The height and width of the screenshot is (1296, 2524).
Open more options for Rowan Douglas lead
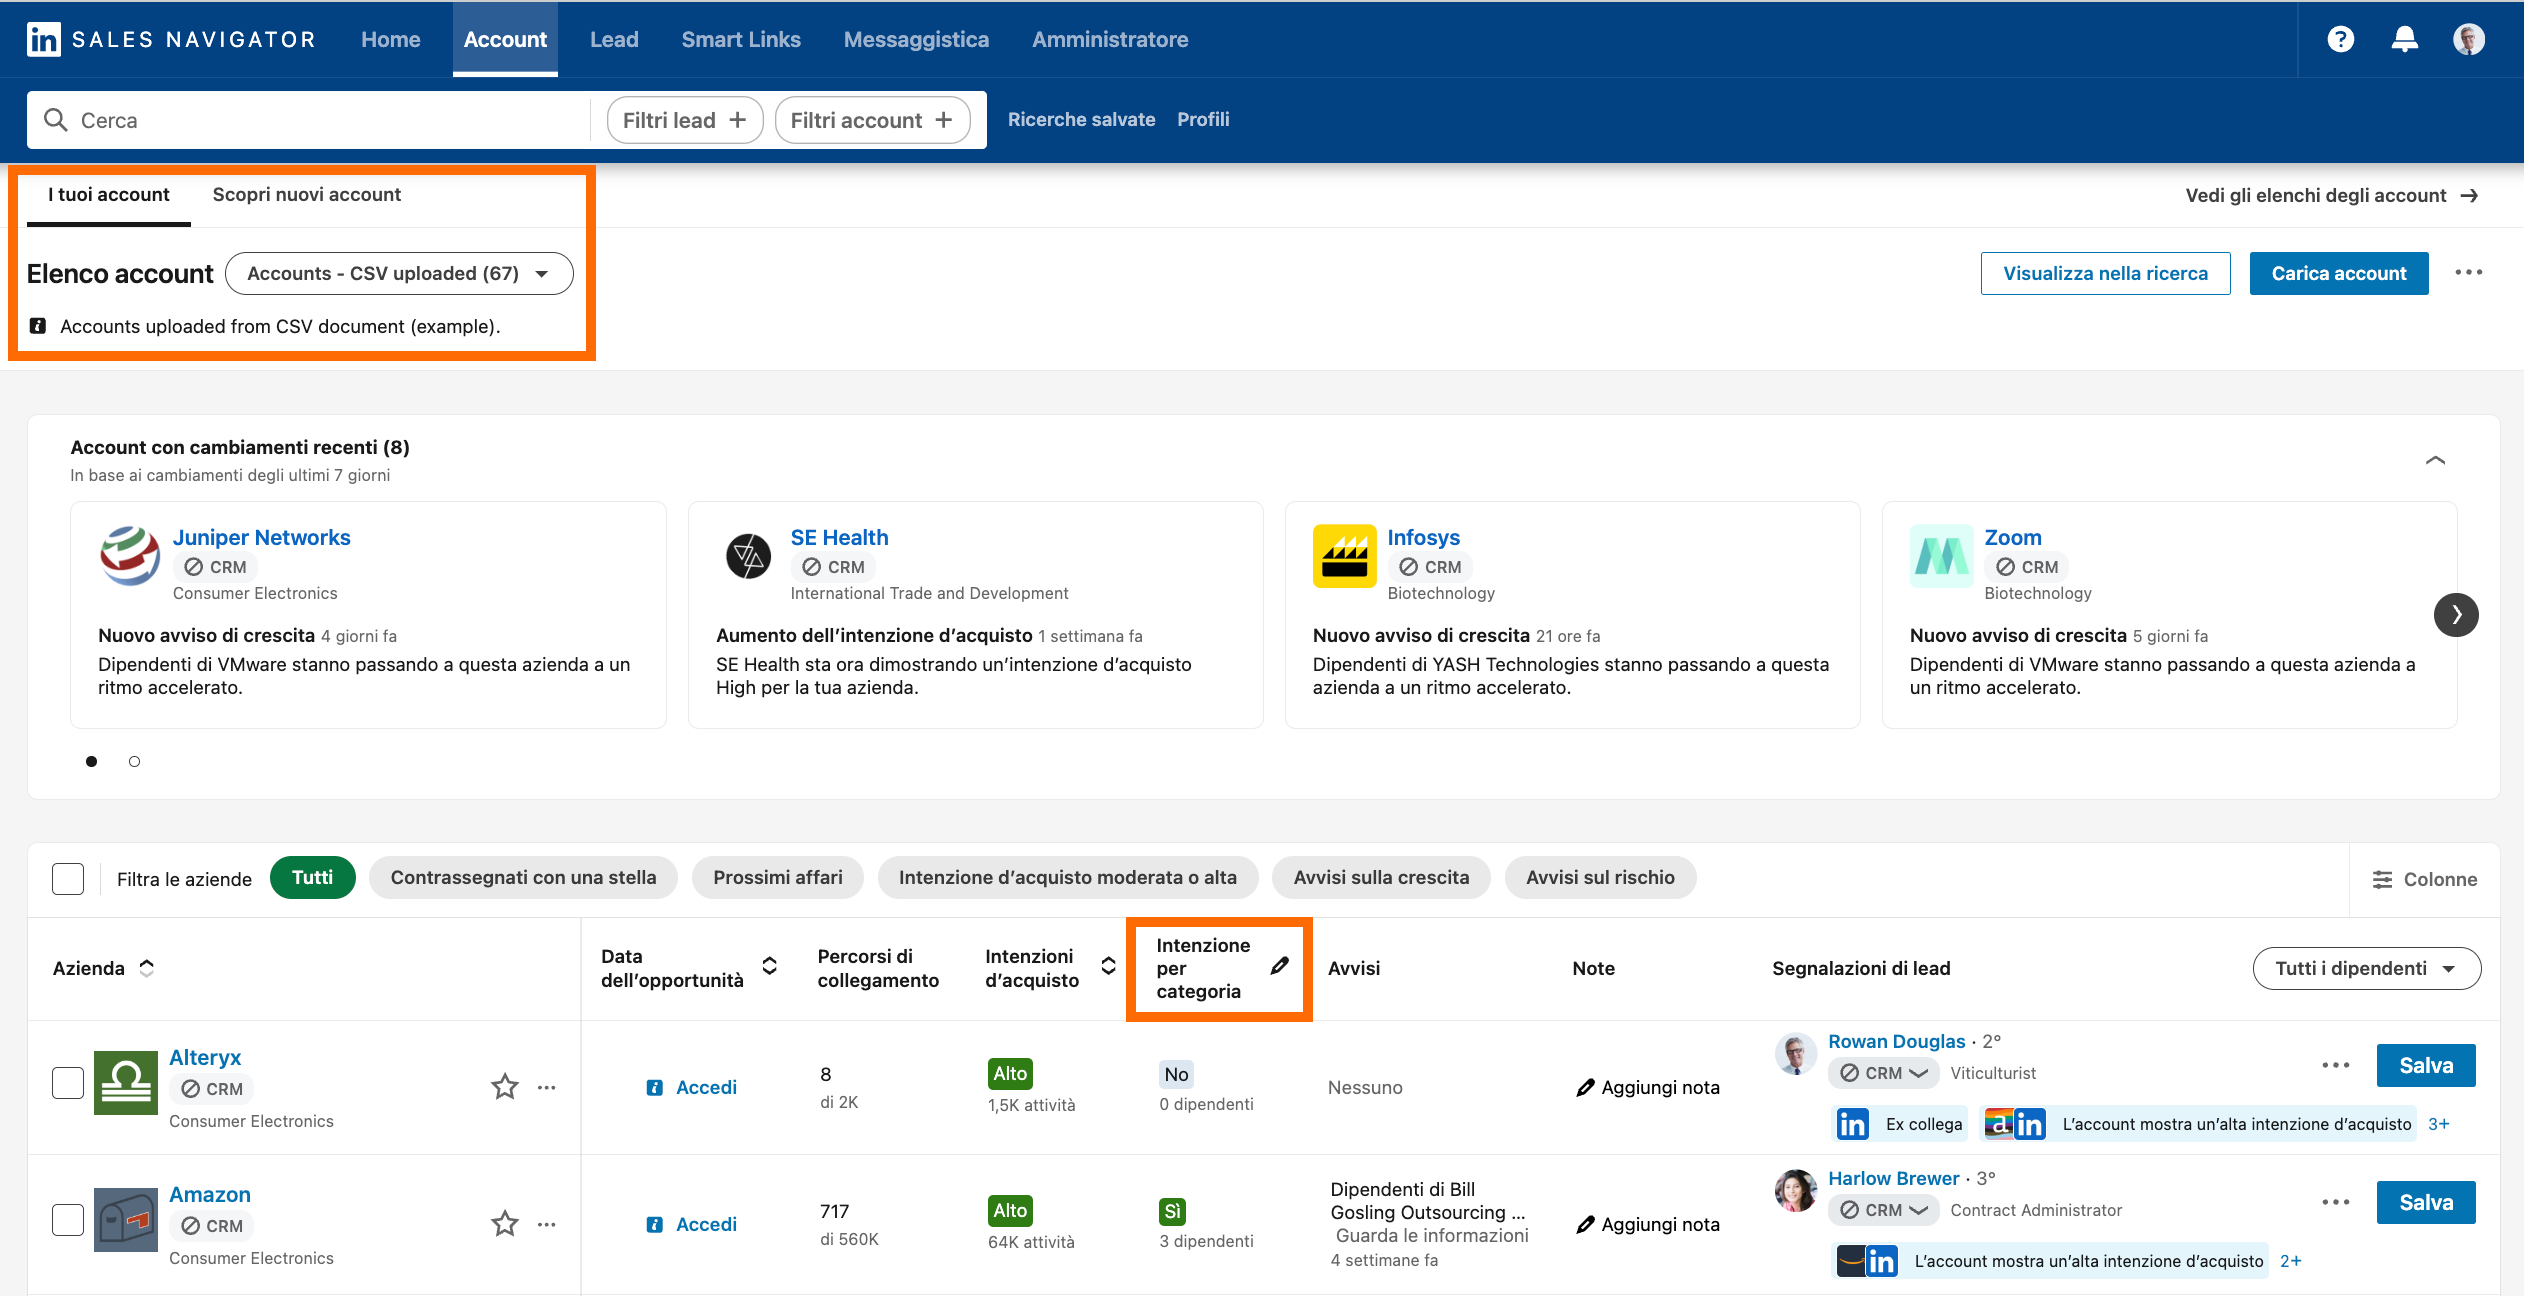(2335, 1065)
